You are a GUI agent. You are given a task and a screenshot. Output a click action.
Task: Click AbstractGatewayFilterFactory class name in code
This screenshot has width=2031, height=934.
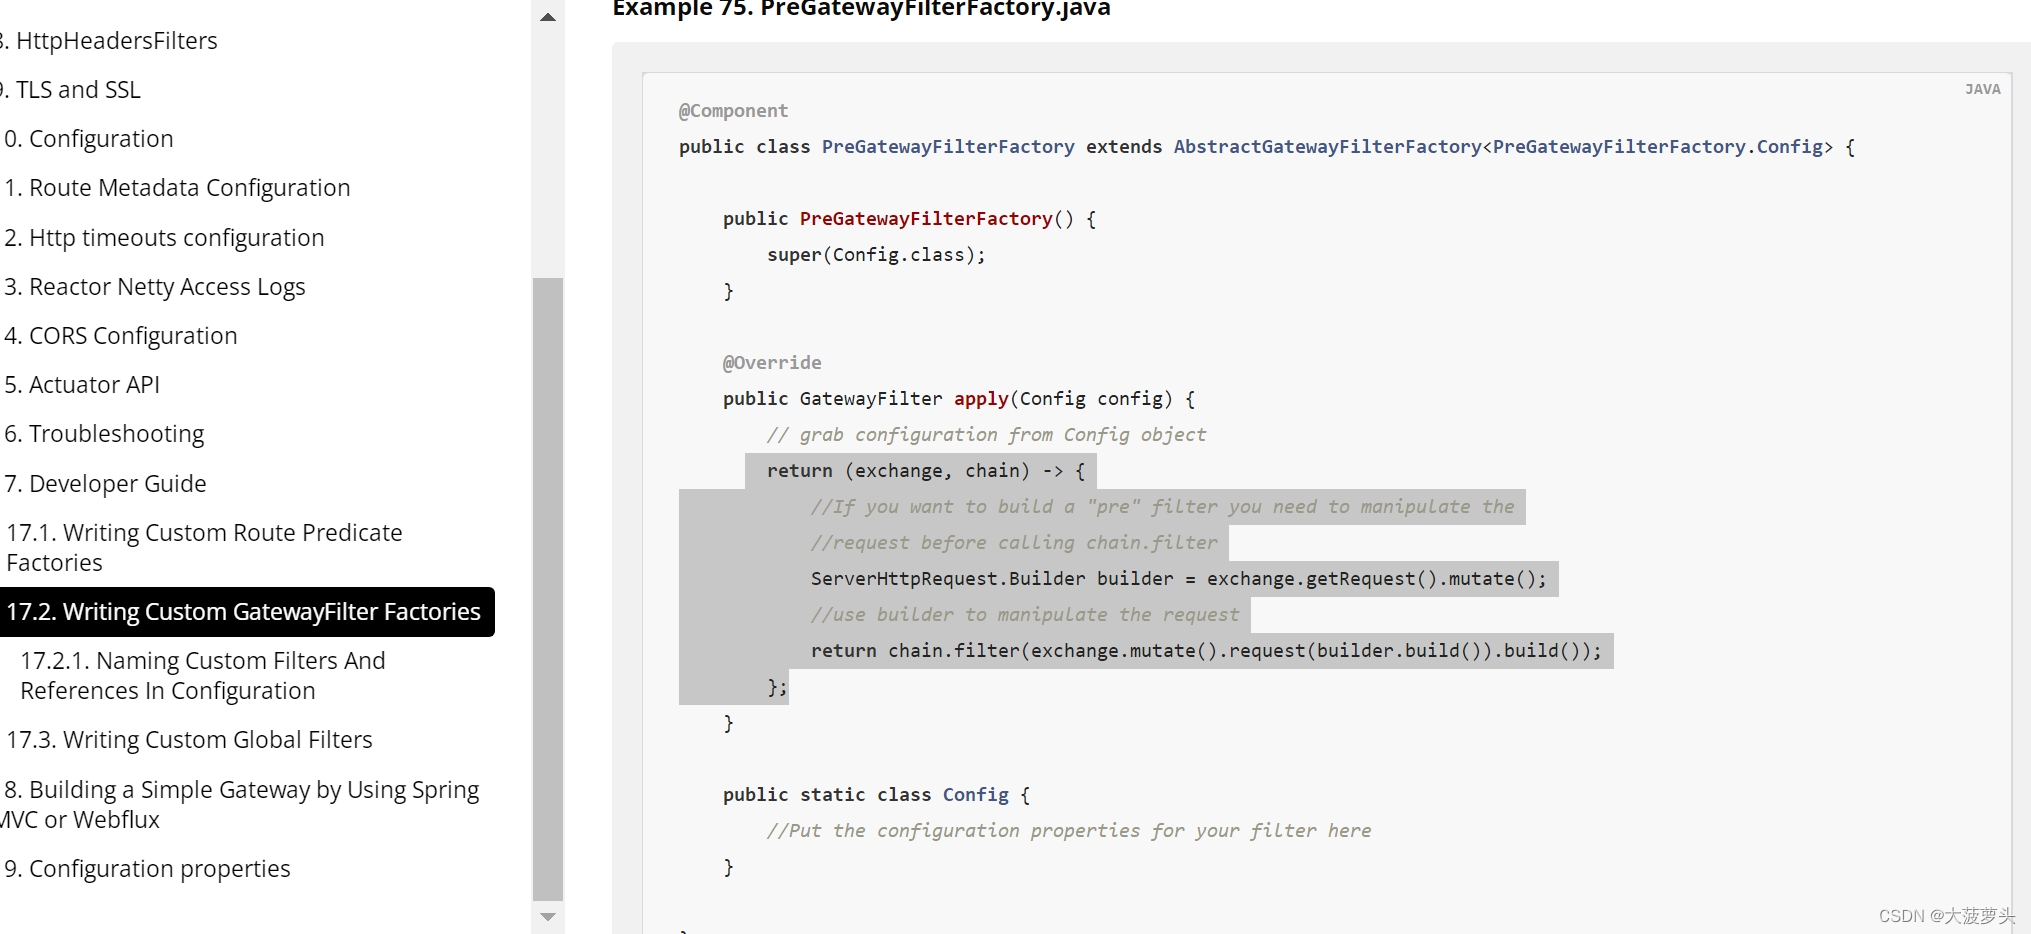tap(1327, 147)
